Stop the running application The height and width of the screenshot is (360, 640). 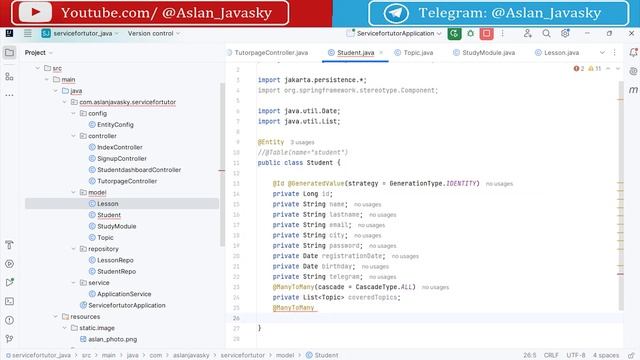(487, 33)
